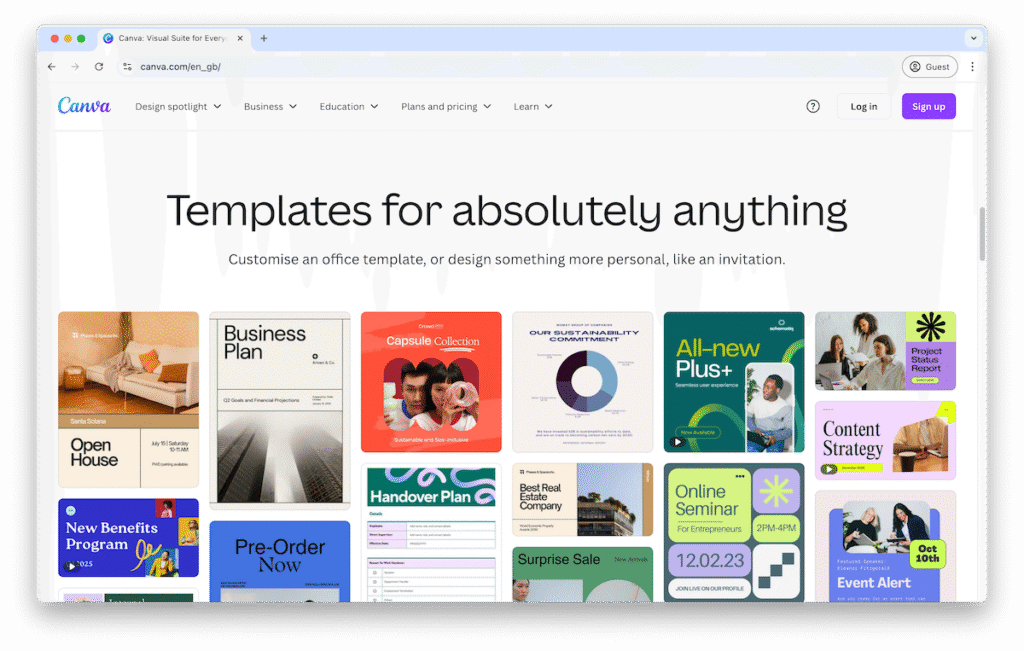
Task: Open the help question mark icon
Action: 812,106
